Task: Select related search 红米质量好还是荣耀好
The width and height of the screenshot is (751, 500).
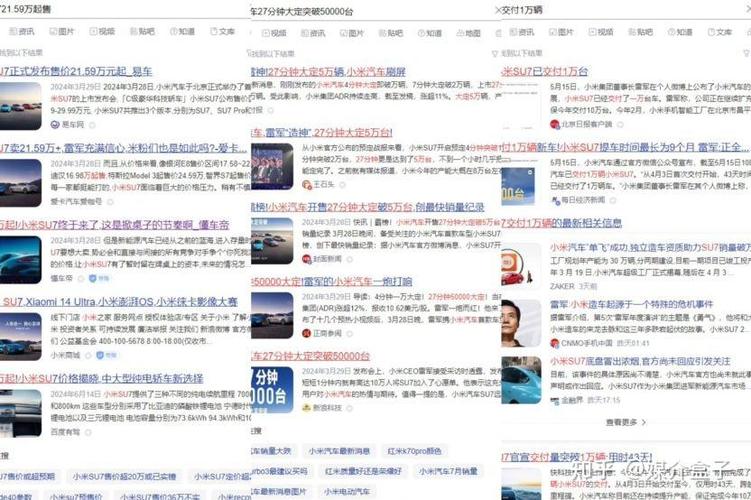Action: coord(364,471)
